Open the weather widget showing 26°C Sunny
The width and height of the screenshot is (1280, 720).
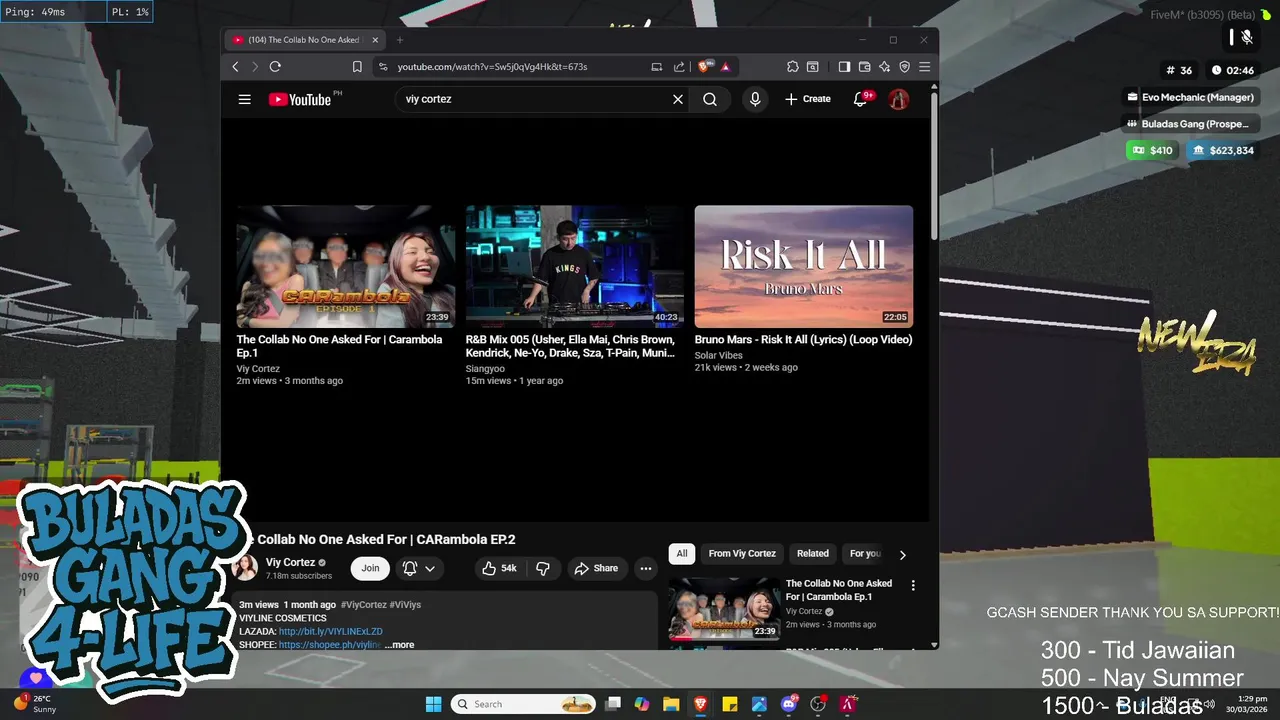36,704
